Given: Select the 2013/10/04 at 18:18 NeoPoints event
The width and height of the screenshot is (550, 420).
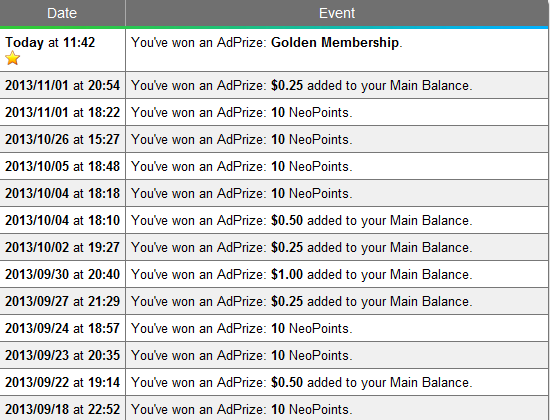Looking at the screenshot, I should point(242,193).
